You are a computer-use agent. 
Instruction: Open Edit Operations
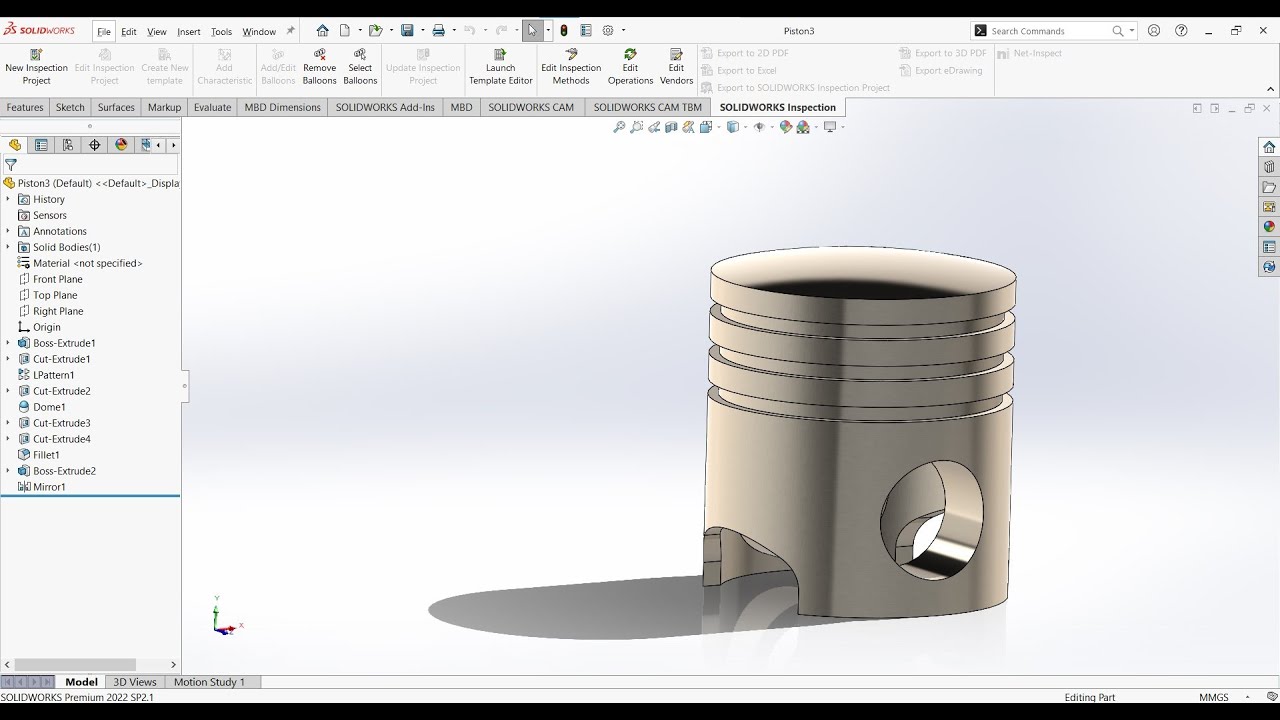tap(630, 67)
